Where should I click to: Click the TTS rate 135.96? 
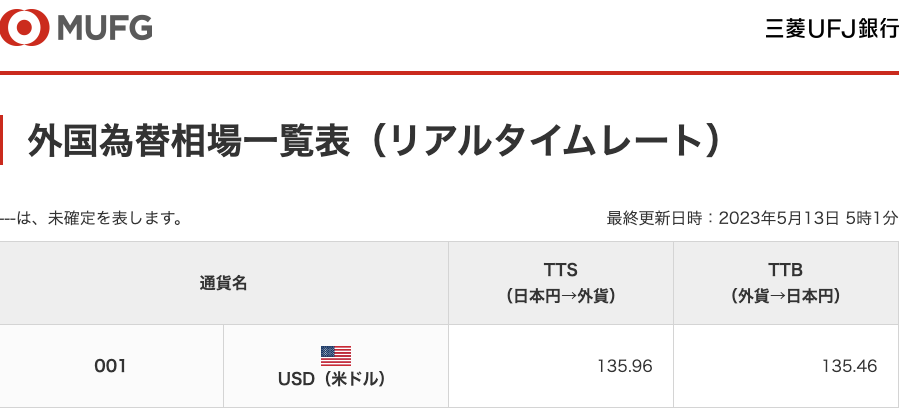coord(625,366)
